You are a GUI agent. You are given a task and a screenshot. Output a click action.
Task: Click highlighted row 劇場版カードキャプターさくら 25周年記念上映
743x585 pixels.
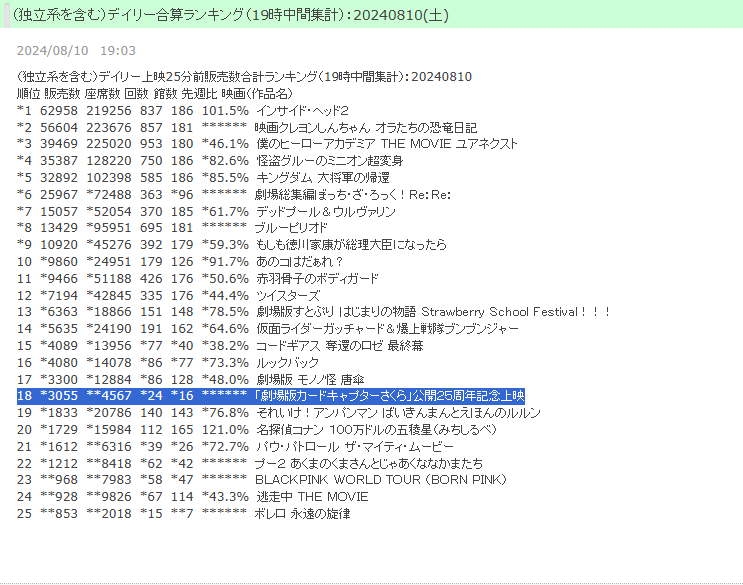271,396
